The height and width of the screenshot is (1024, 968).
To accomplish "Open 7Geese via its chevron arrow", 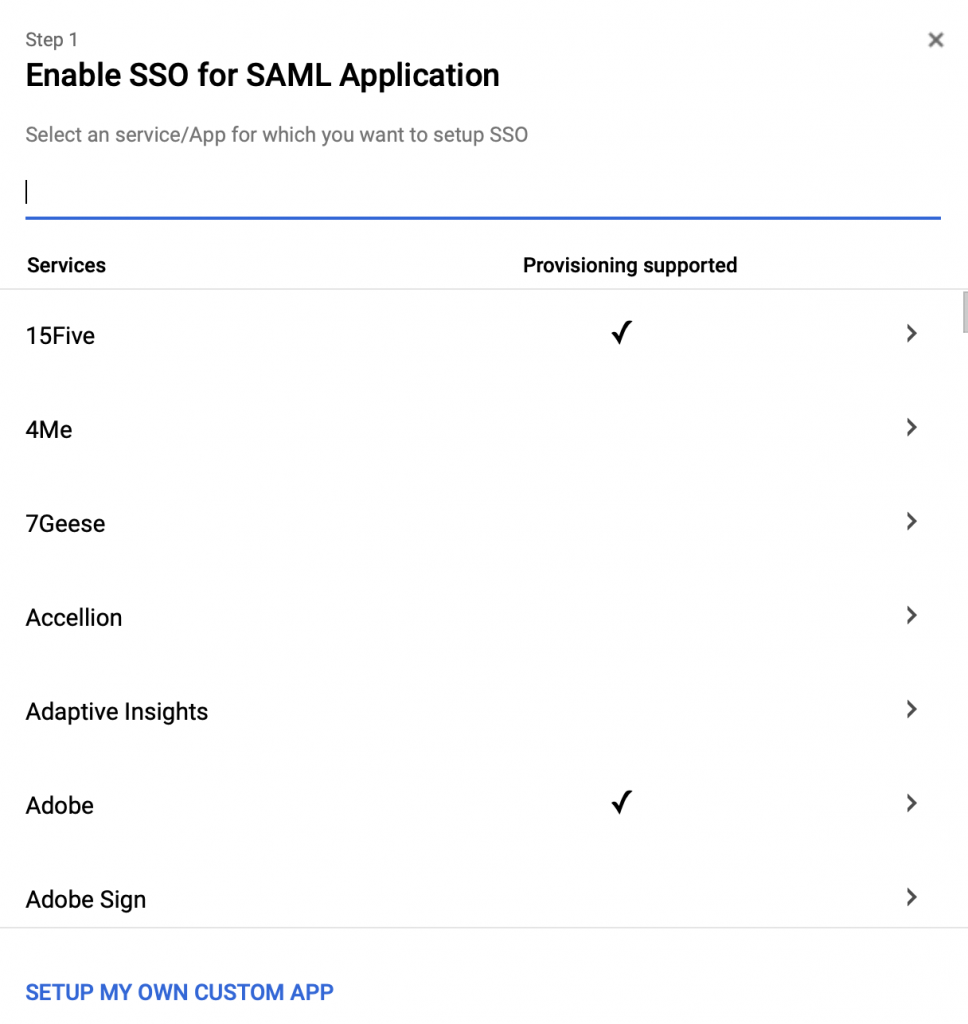I will click(x=911, y=521).
